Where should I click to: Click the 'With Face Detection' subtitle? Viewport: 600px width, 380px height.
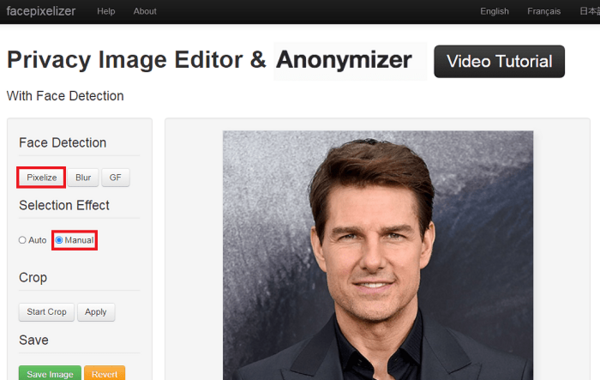(65, 96)
